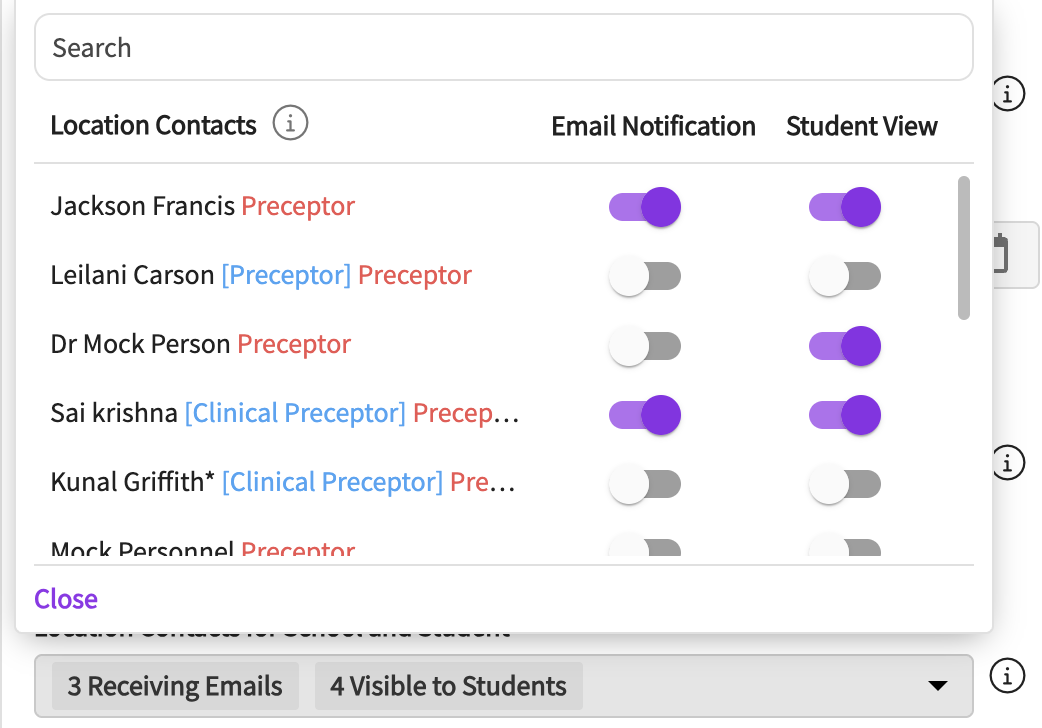The height and width of the screenshot is (728, 1042).
Task: Click info icon beside the bottom dropdown
Action: pyautogui.click(x=1007, y=676)
